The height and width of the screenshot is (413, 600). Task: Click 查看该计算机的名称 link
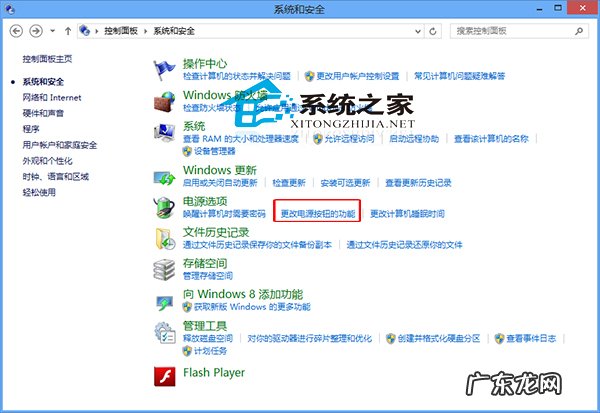[491, 139]
